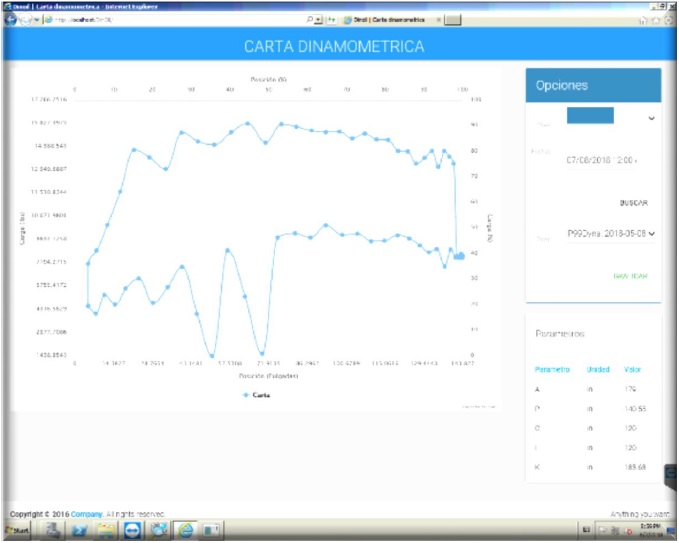Click the green GRAFICAR button
This screenshot has width=679, height=543.
[630, 276]
